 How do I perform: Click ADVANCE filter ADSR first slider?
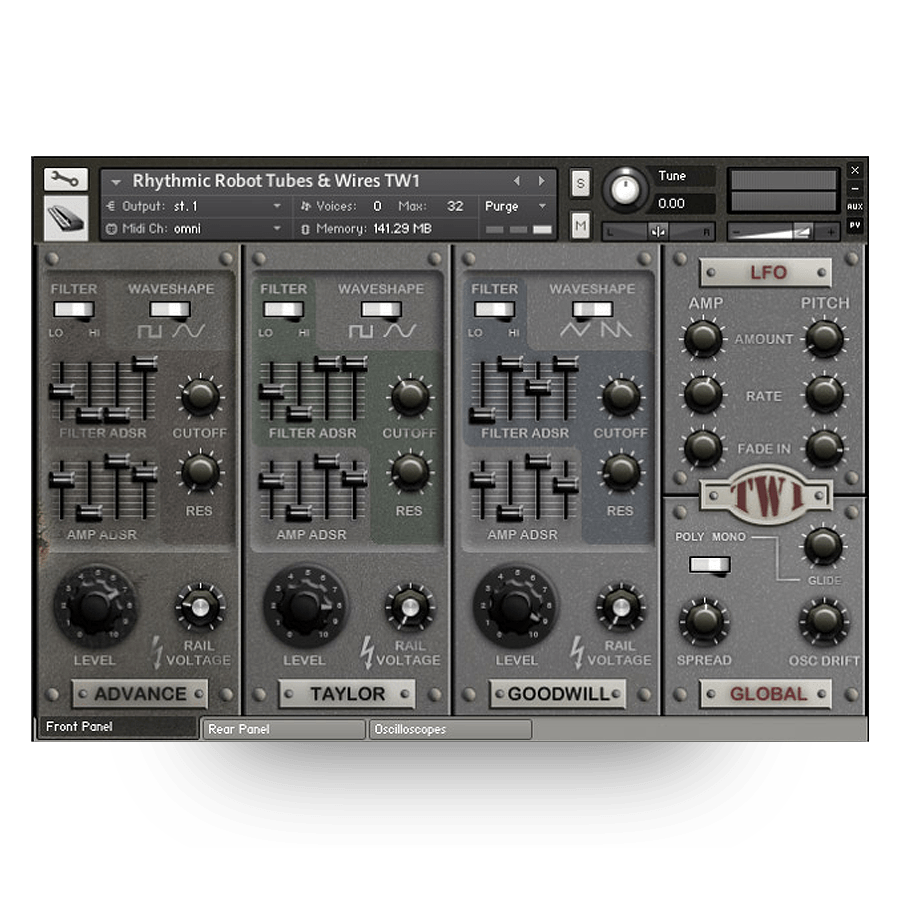click(x=61, y=391)
